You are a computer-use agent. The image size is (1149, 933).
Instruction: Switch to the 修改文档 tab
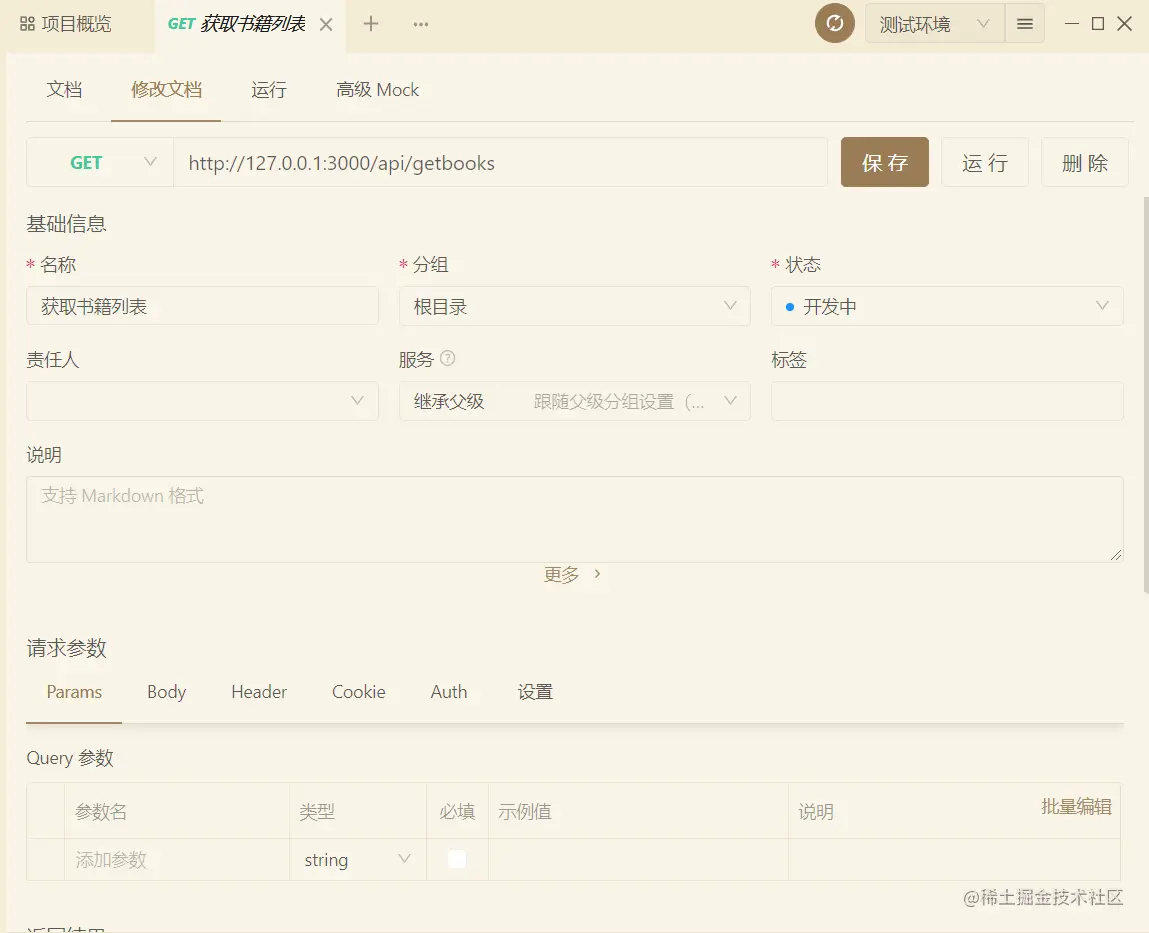[166, 89]
